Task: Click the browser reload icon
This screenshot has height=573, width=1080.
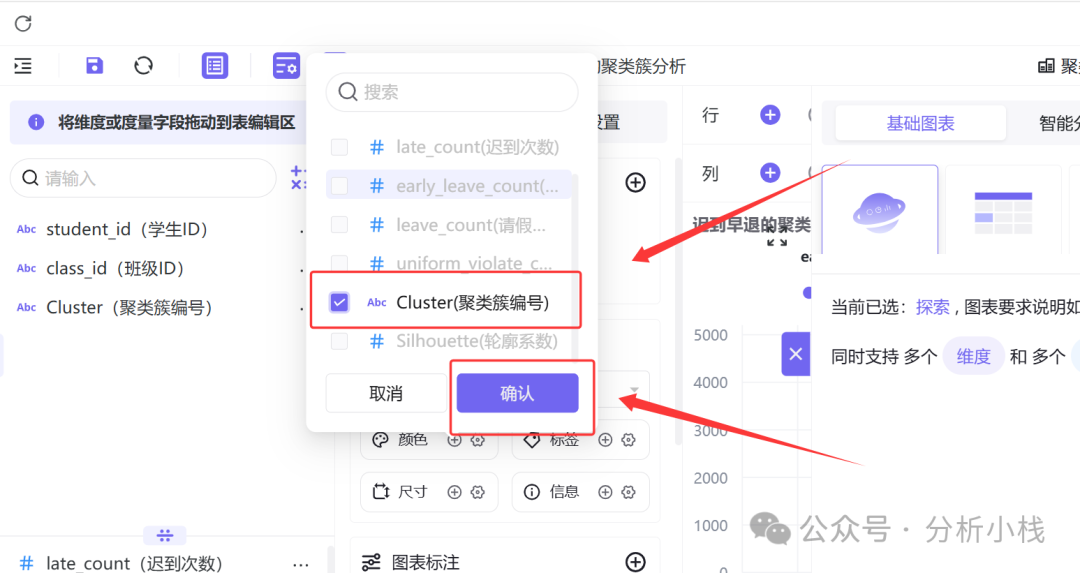Action: (23, 23)
